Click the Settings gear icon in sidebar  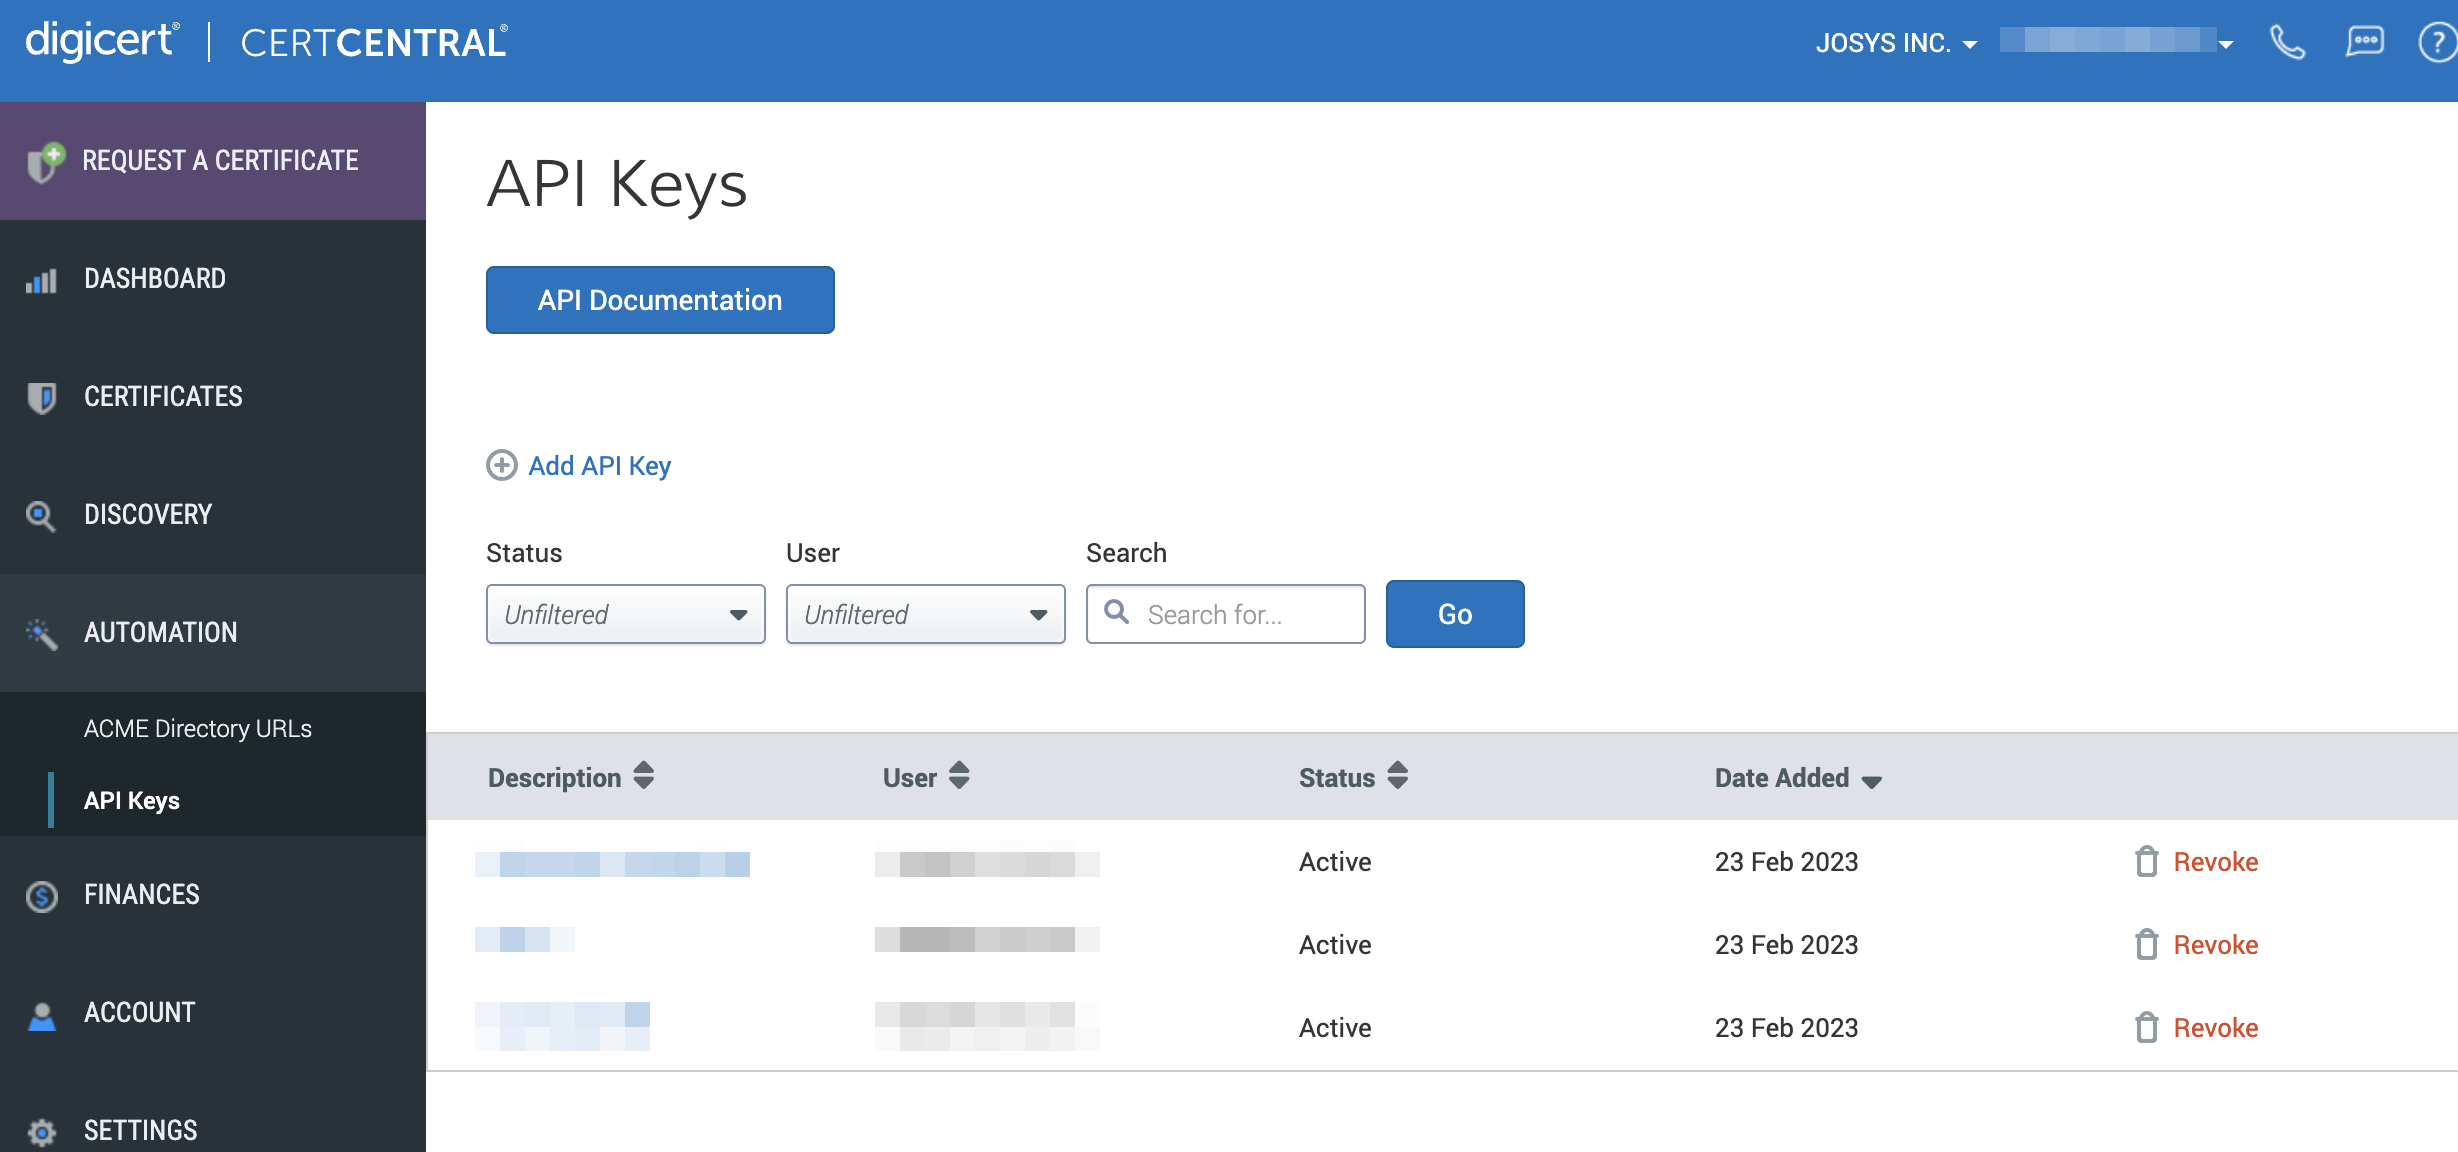[41, 1131]
